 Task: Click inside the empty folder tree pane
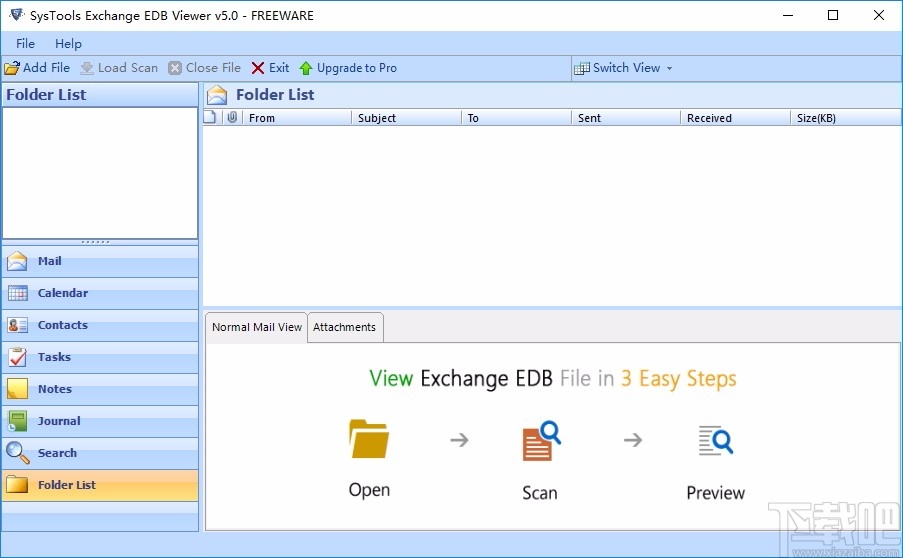(x=100, y=173)
